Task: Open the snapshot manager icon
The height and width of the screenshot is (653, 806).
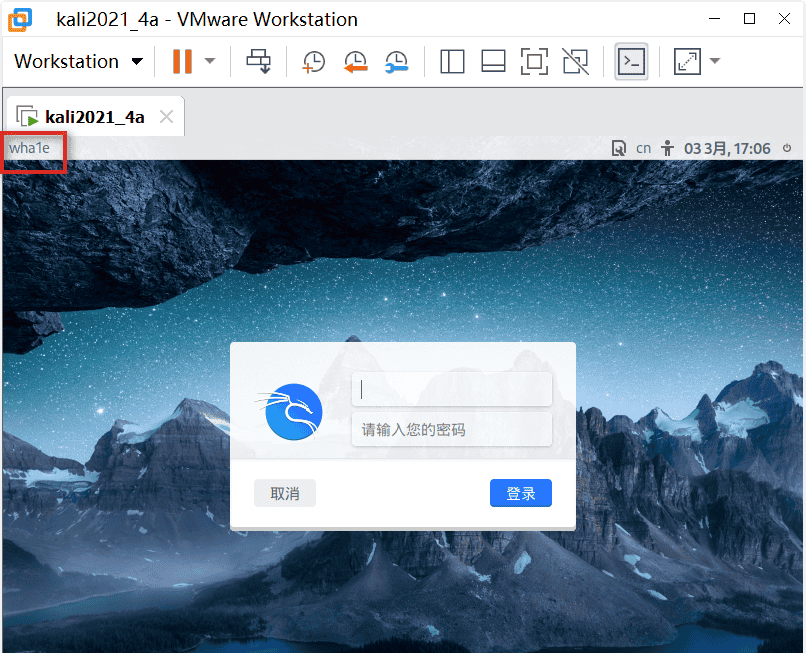Action: pos(397,62)
